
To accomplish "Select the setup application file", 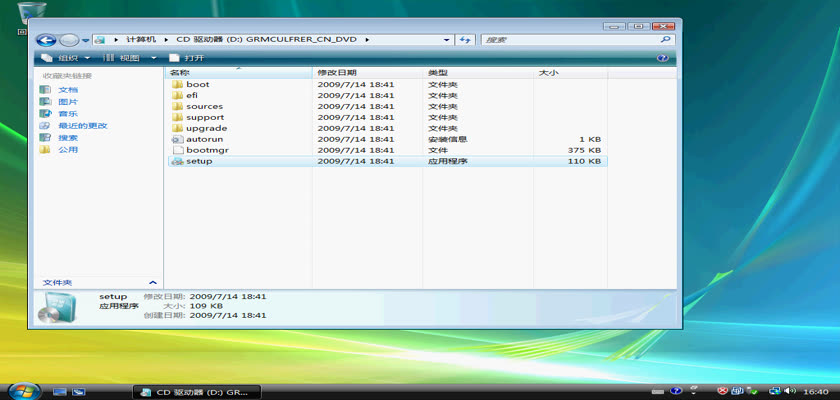I will point(199,161).
